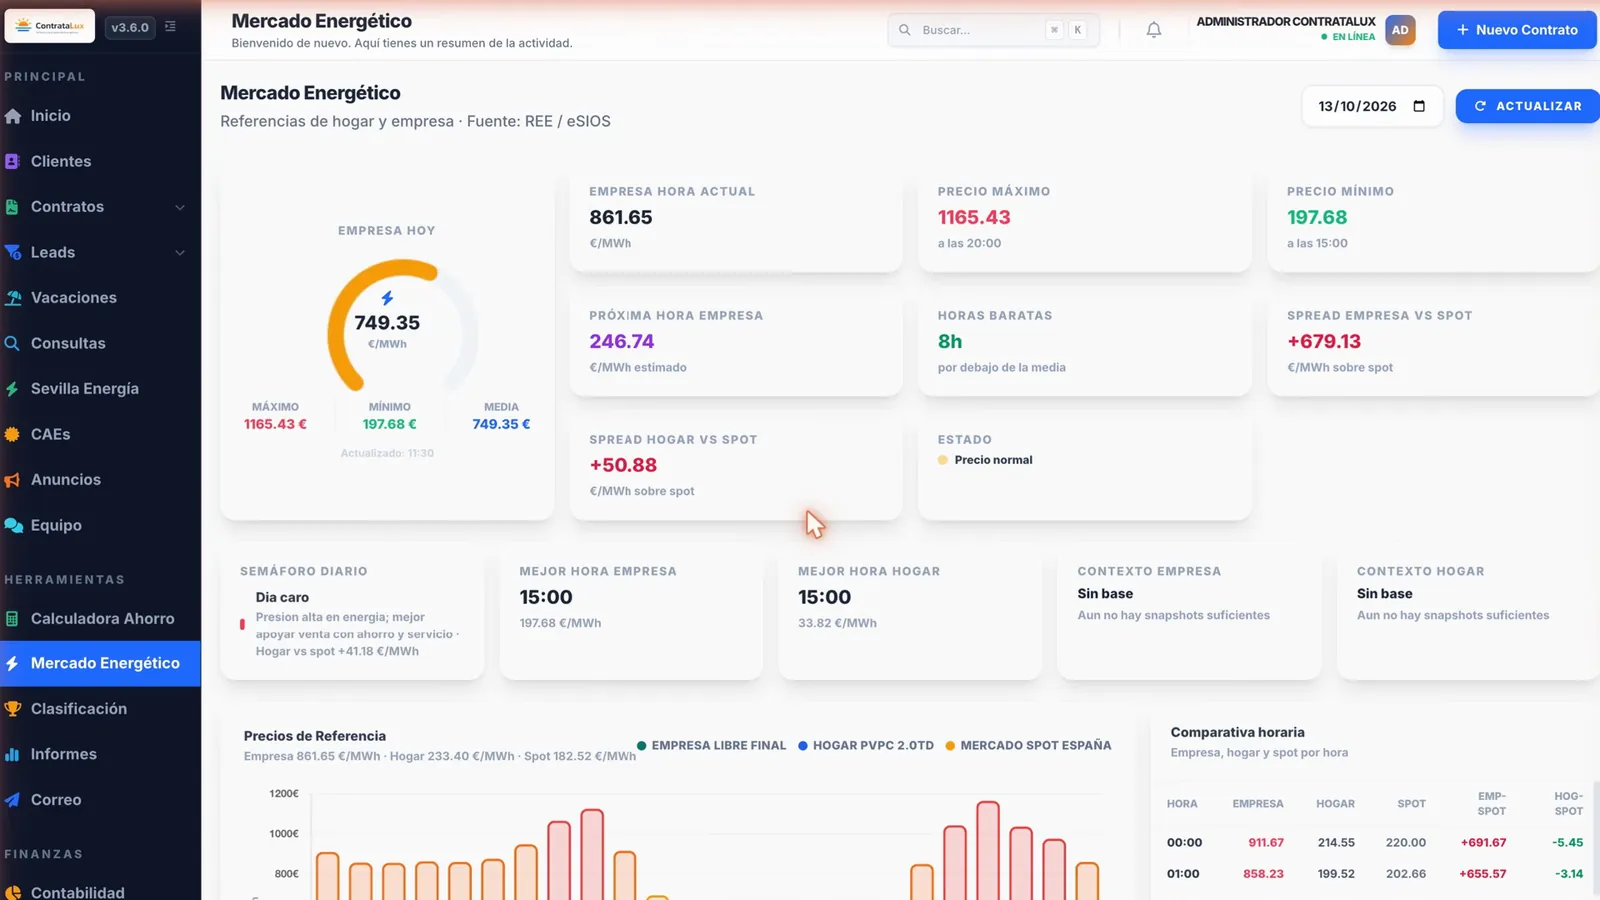The image size is (1600, 900).
Task: Click the Correo paper plane icon
Action: pyautogui.click(x=13, y=800)
